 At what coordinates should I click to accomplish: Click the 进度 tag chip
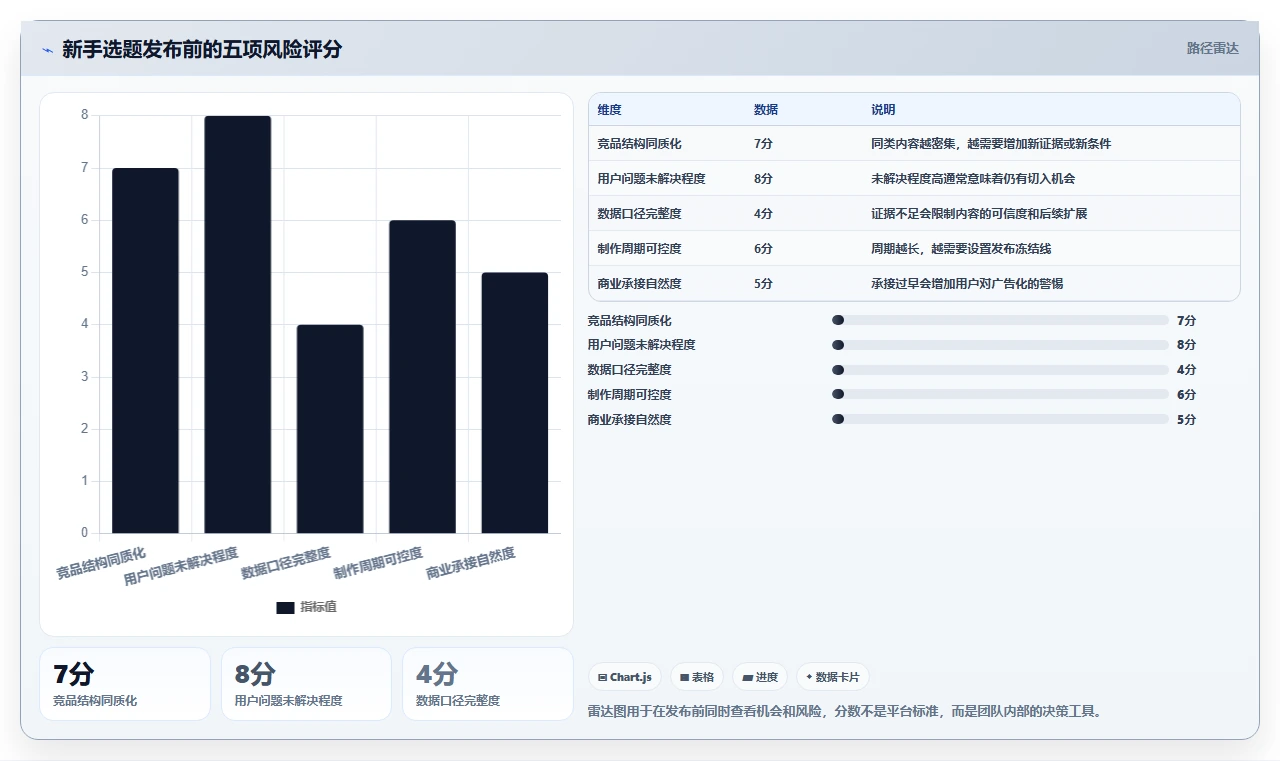[x=760, y=677]
